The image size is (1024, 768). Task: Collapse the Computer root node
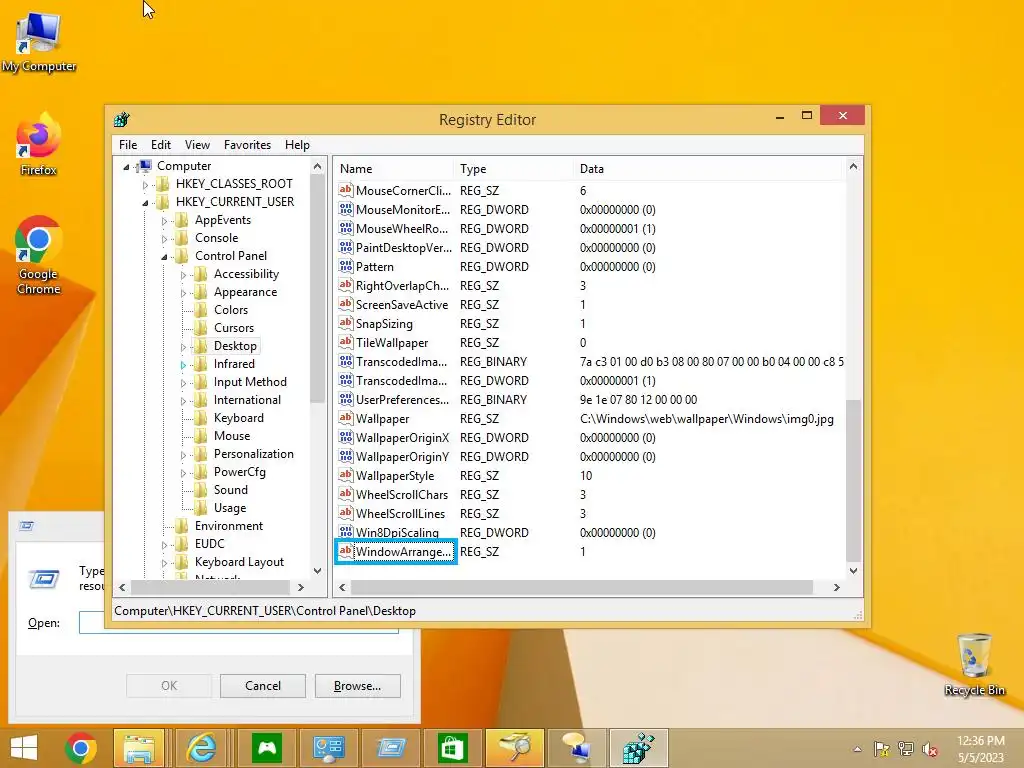[126, 167]
